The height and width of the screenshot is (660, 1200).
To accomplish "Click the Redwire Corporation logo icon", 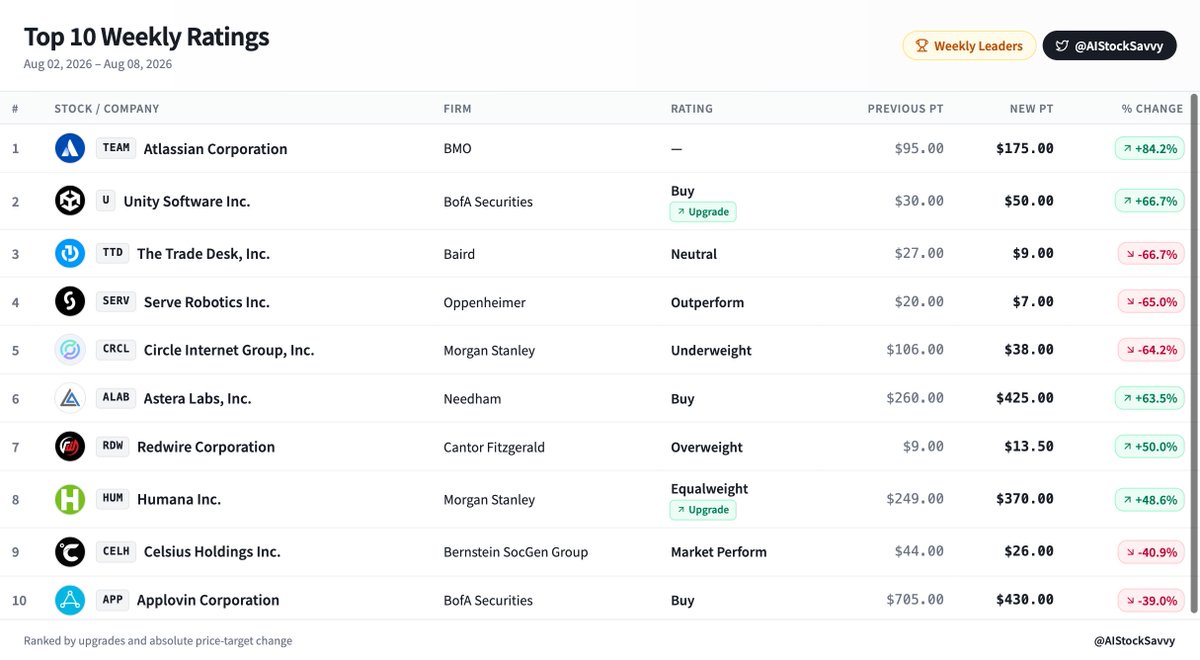I will (70, 446).
